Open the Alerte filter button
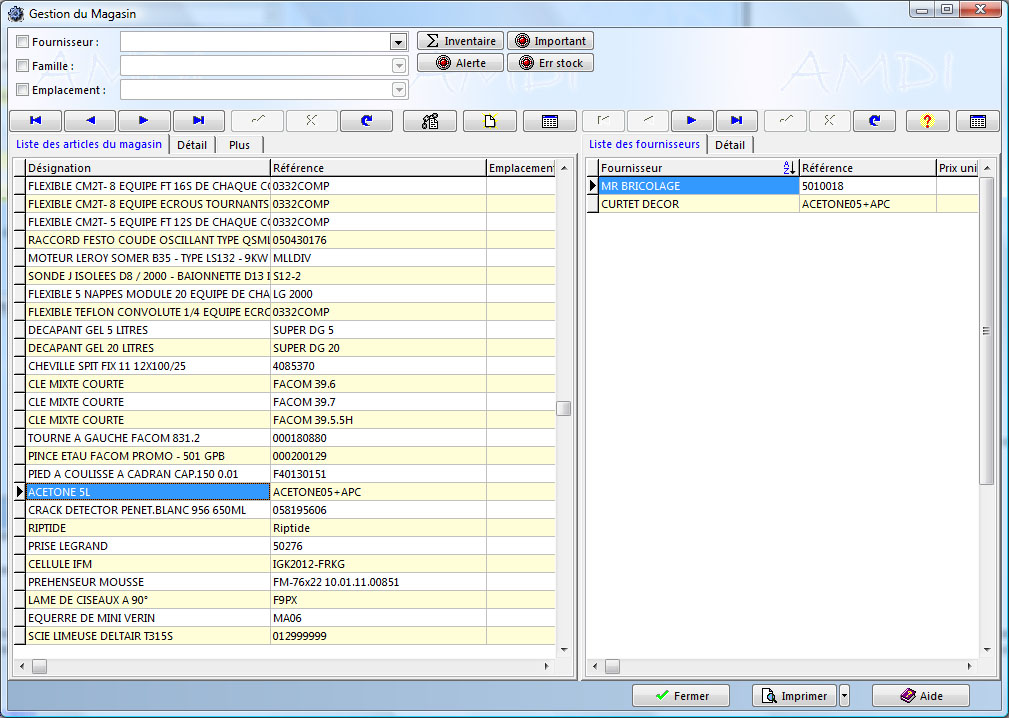Screen dimensions: 1009x718 pos(459,63)
